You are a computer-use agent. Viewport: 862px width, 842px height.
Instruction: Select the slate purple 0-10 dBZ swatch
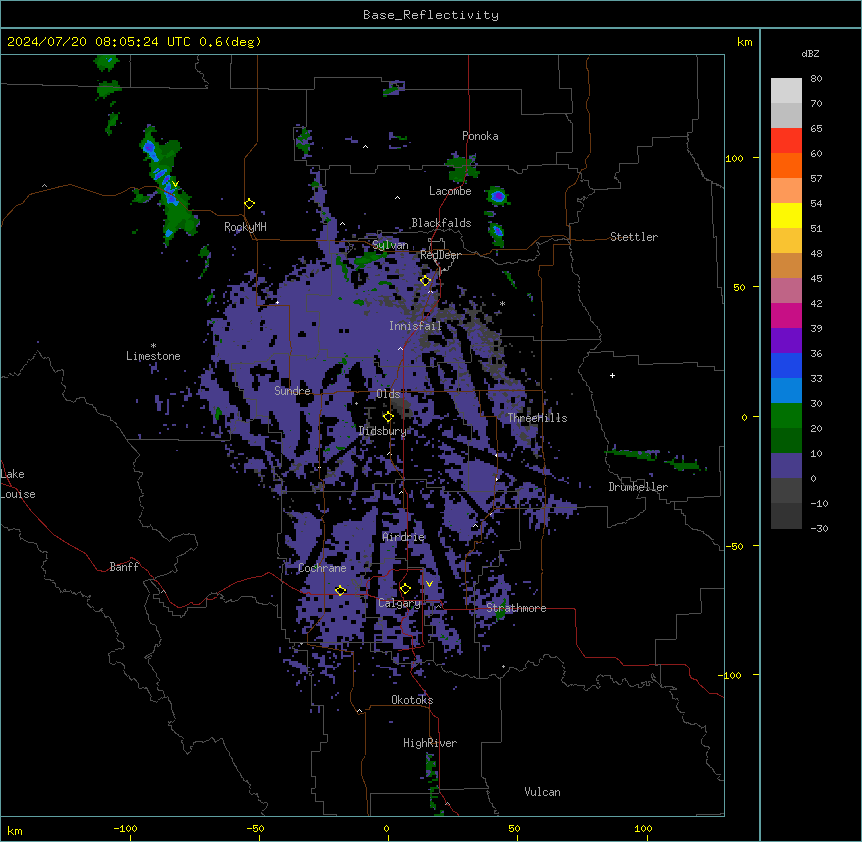(x=786, y=466)
